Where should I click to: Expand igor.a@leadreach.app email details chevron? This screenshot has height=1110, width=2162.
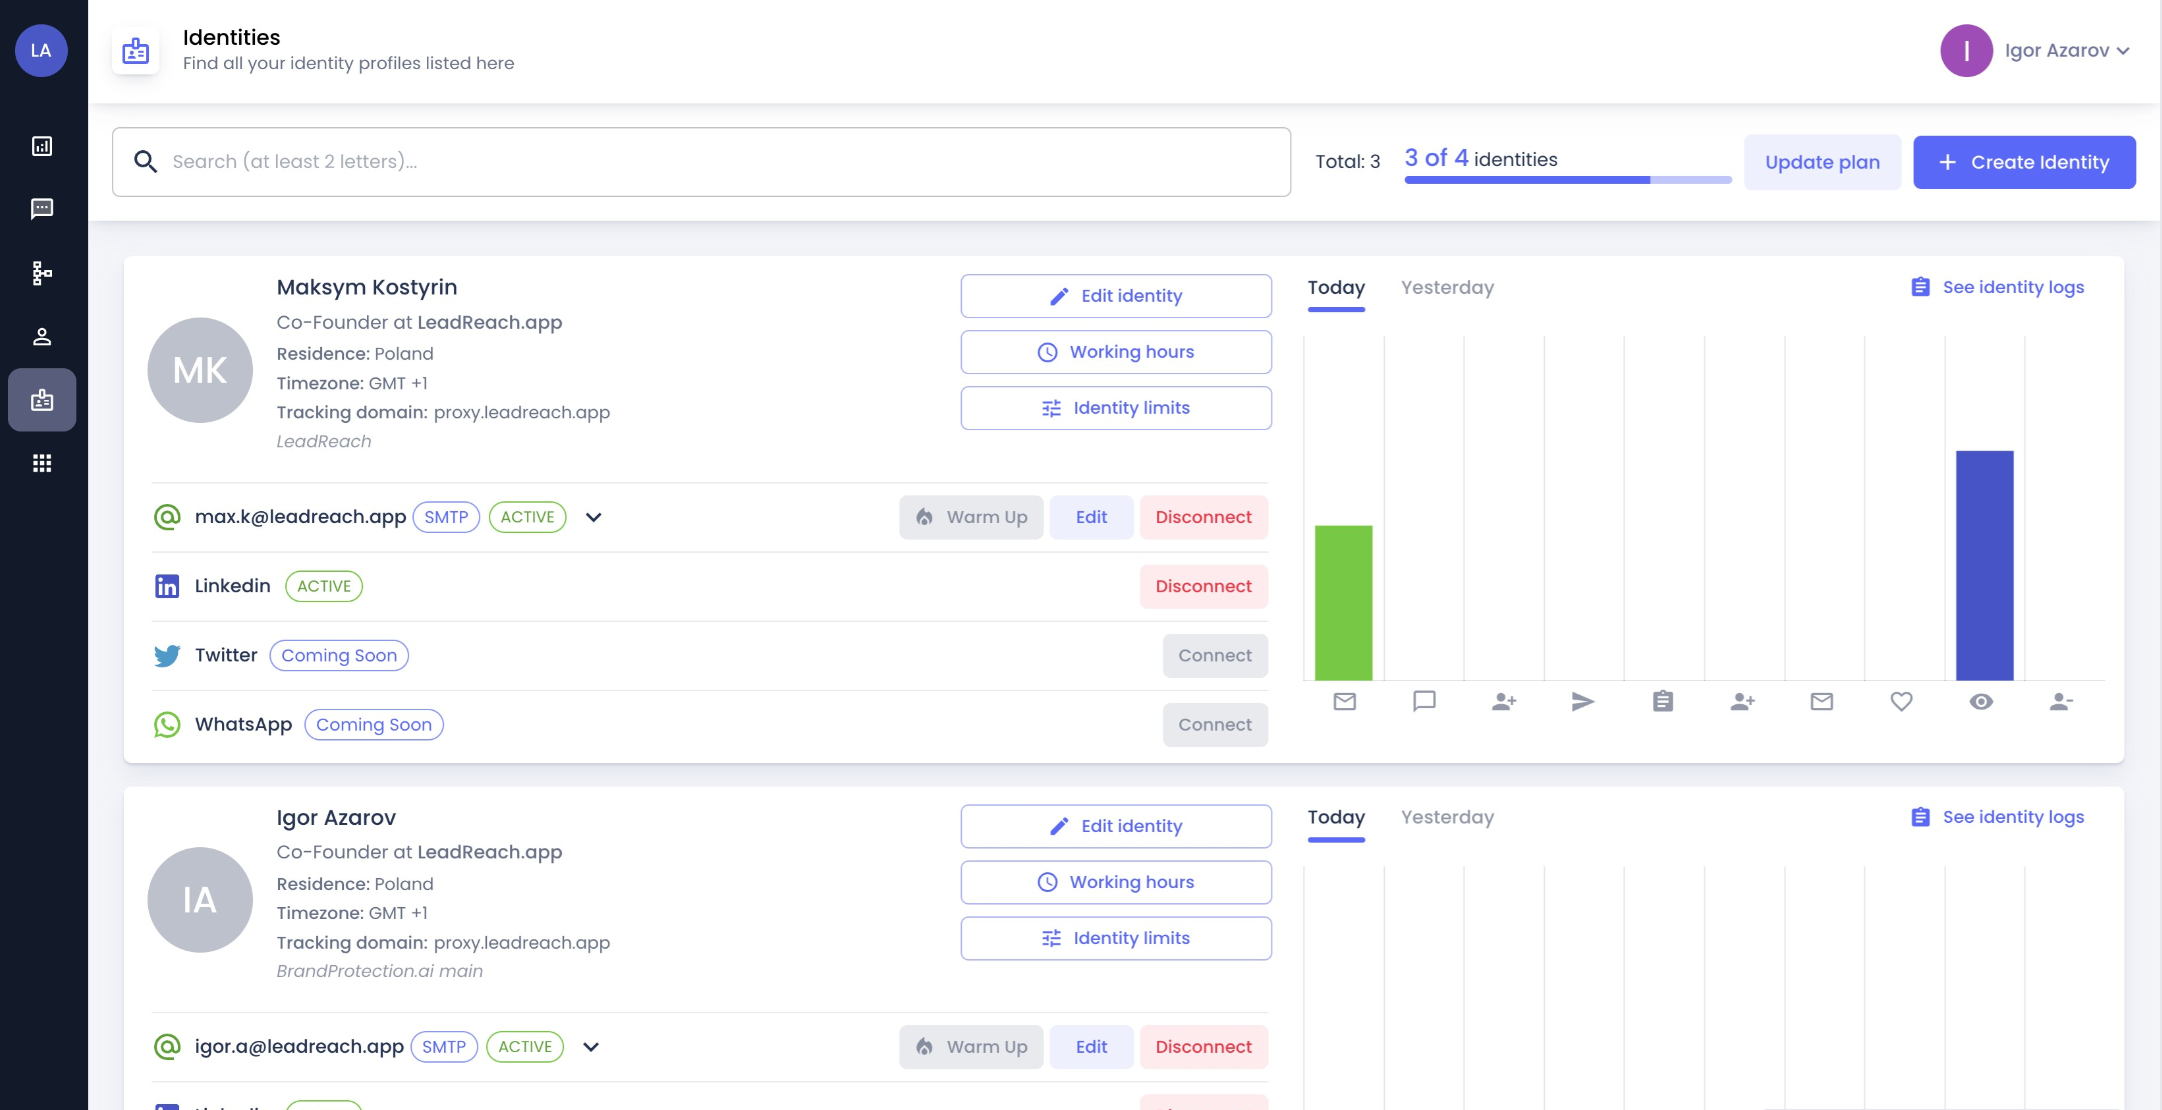[x=591, y=1047]
